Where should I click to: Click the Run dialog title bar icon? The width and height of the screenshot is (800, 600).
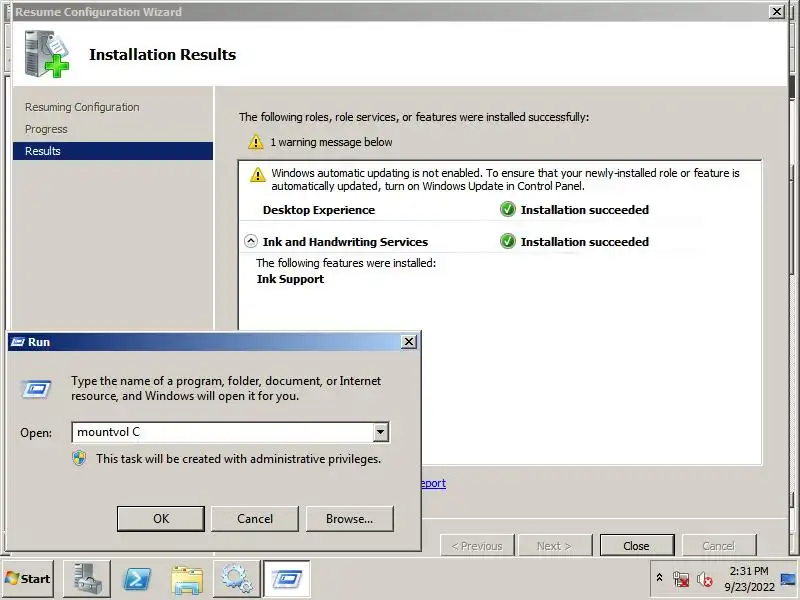coord(18,342)
